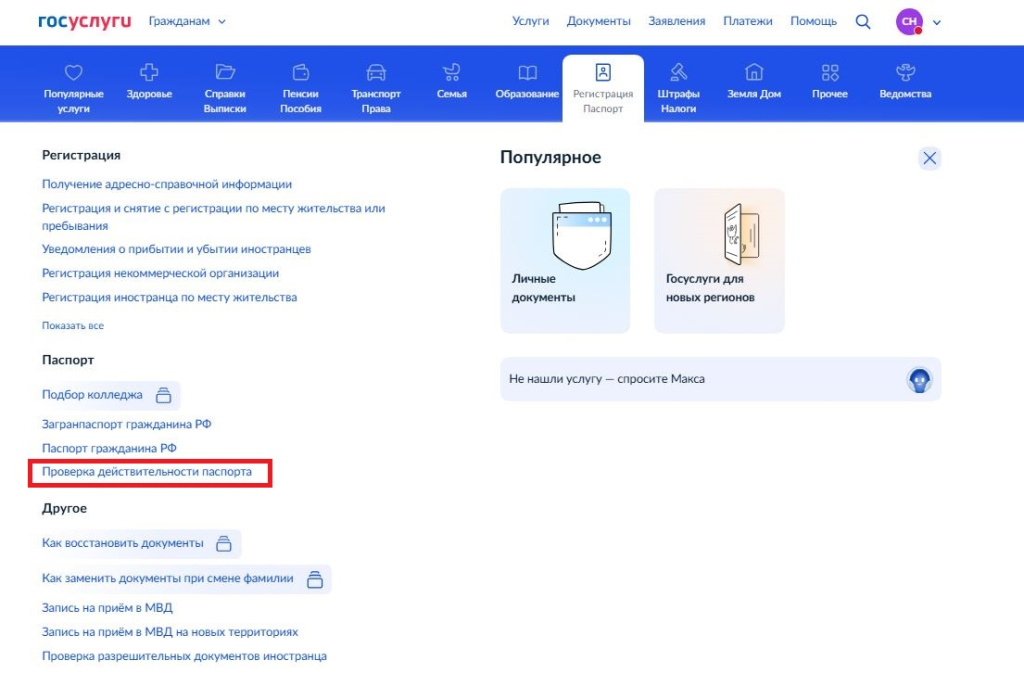Open the Документы menu
The image size is (1024, 686).
coord(598,22)
